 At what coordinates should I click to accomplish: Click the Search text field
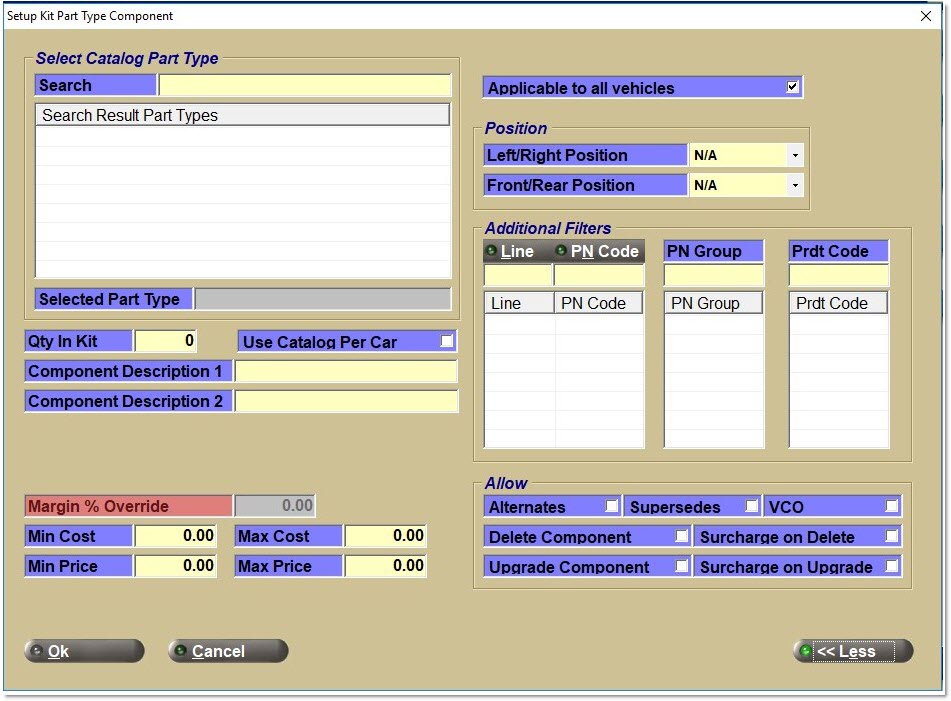coord(305,86)
